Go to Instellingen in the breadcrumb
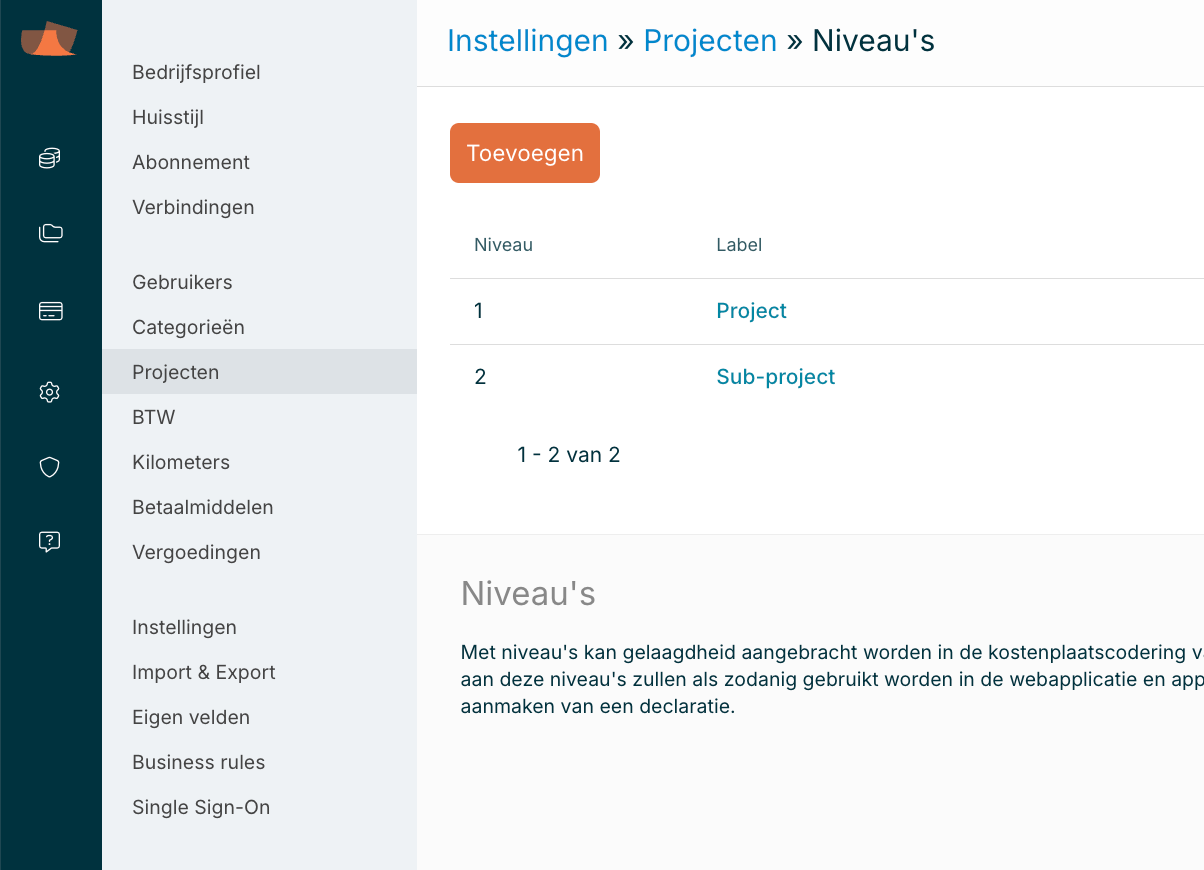The height and width of the screenshot is (870, 1204). tap(527, 41)
